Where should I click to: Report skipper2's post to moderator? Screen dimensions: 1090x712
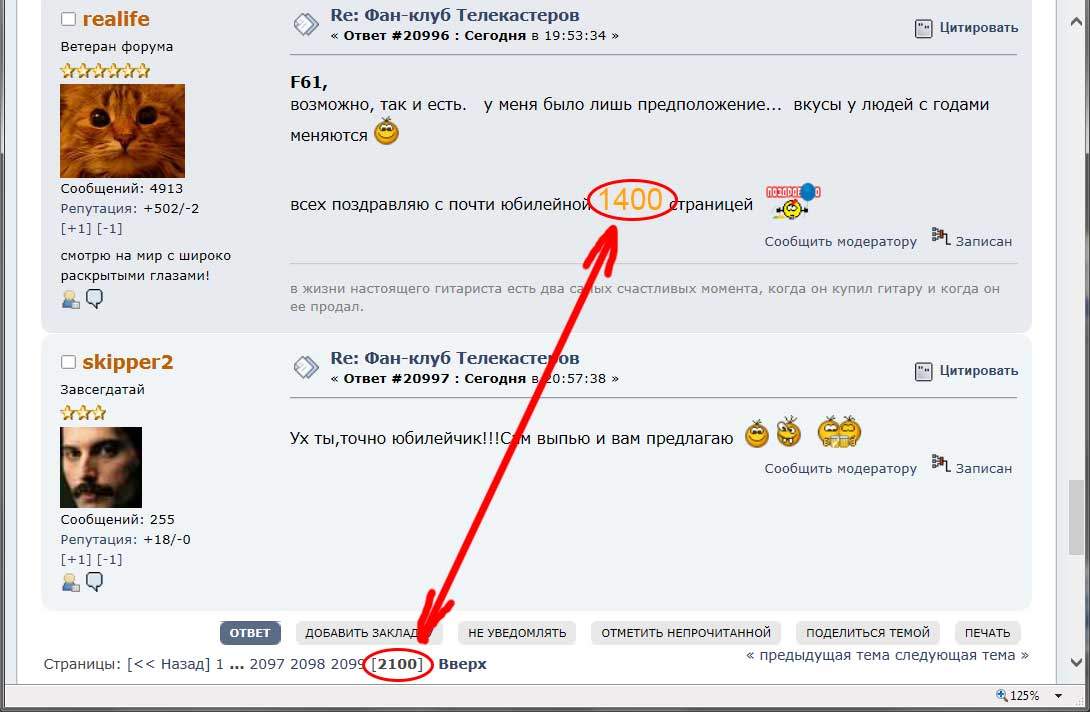coord(840,468)
